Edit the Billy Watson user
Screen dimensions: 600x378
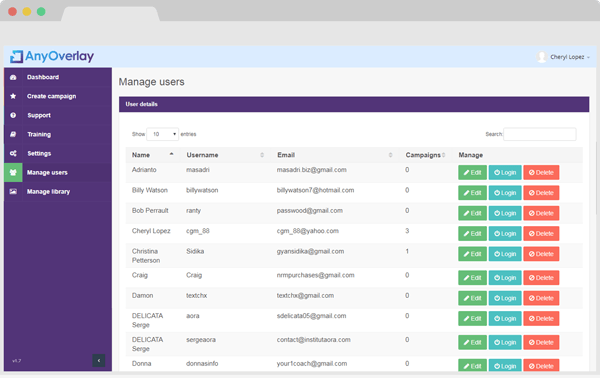click(473, 193)
